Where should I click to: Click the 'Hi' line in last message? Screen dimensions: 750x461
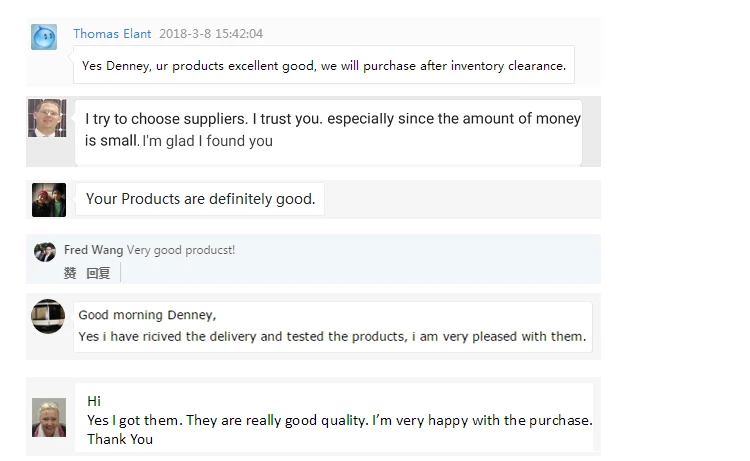pyautogui.click(x=94, y=401)
